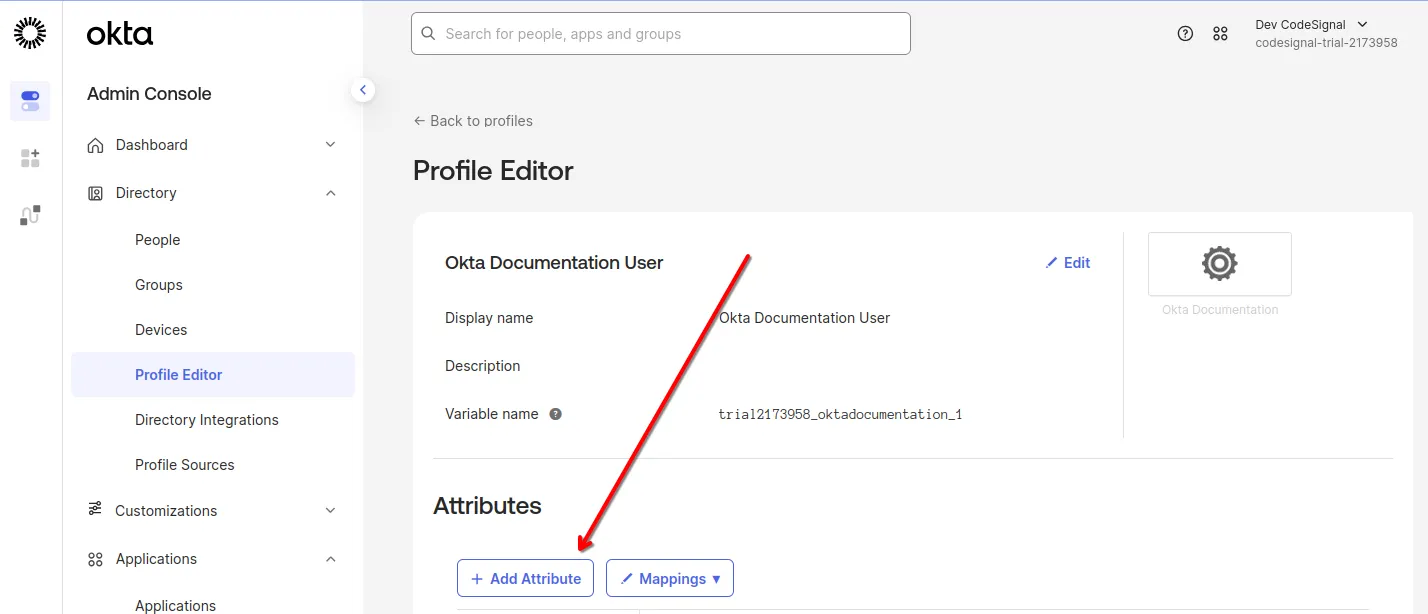Click the Customizations sliders icon
The height and width of the screenshot is (614, 1428).
tap(95, 509)
